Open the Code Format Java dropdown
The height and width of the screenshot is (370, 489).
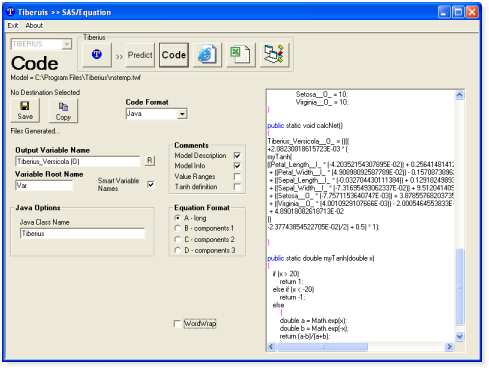(x=182, y=114)
